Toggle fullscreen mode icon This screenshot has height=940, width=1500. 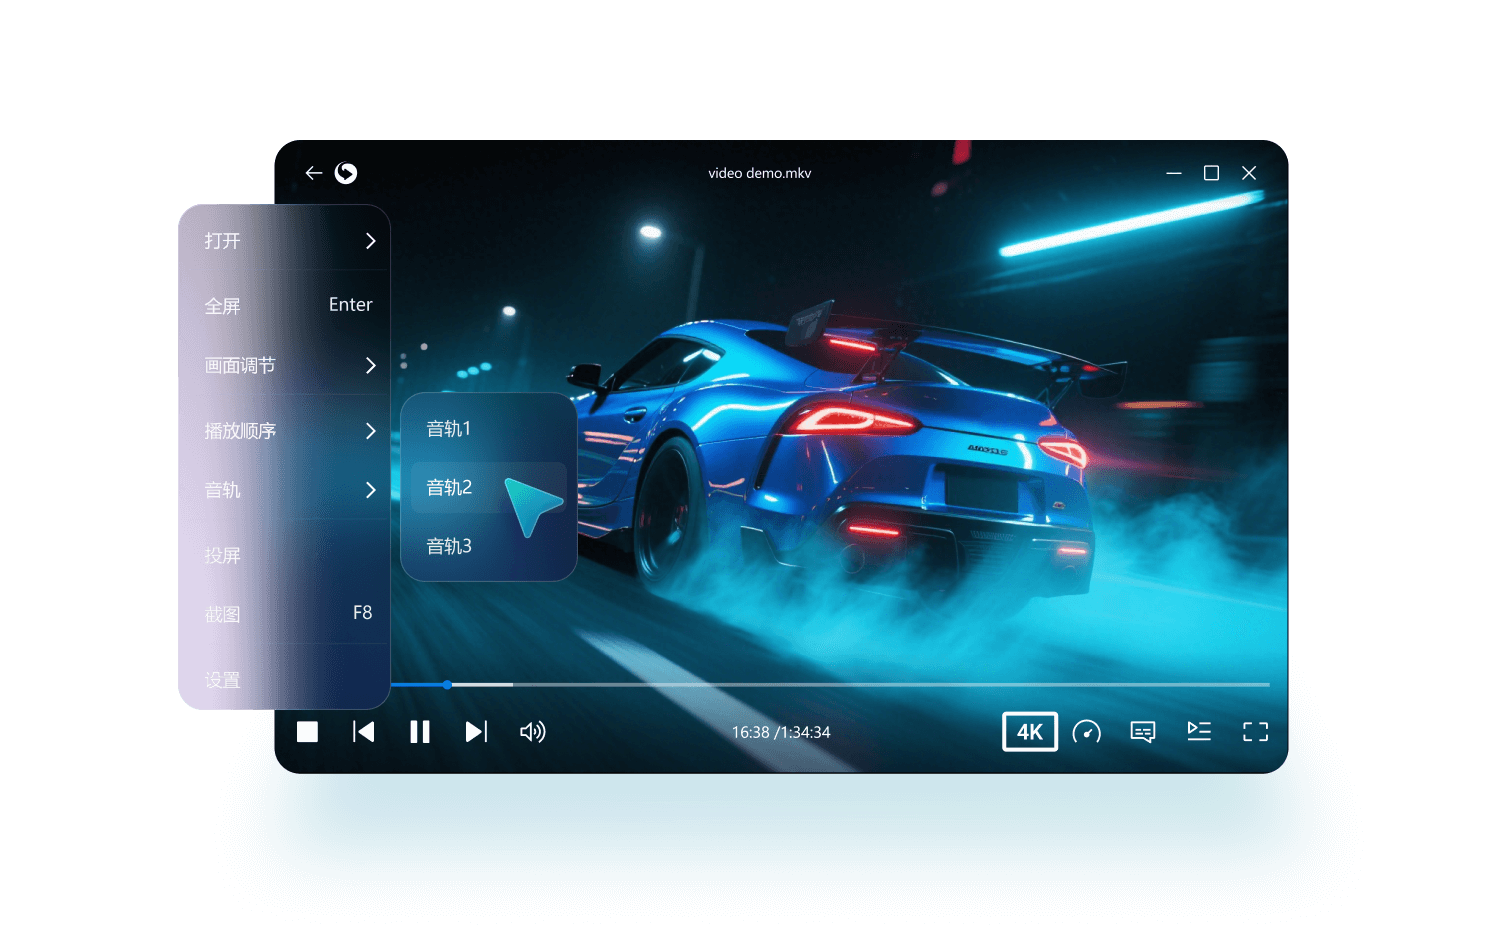[x=1255, y=732]
